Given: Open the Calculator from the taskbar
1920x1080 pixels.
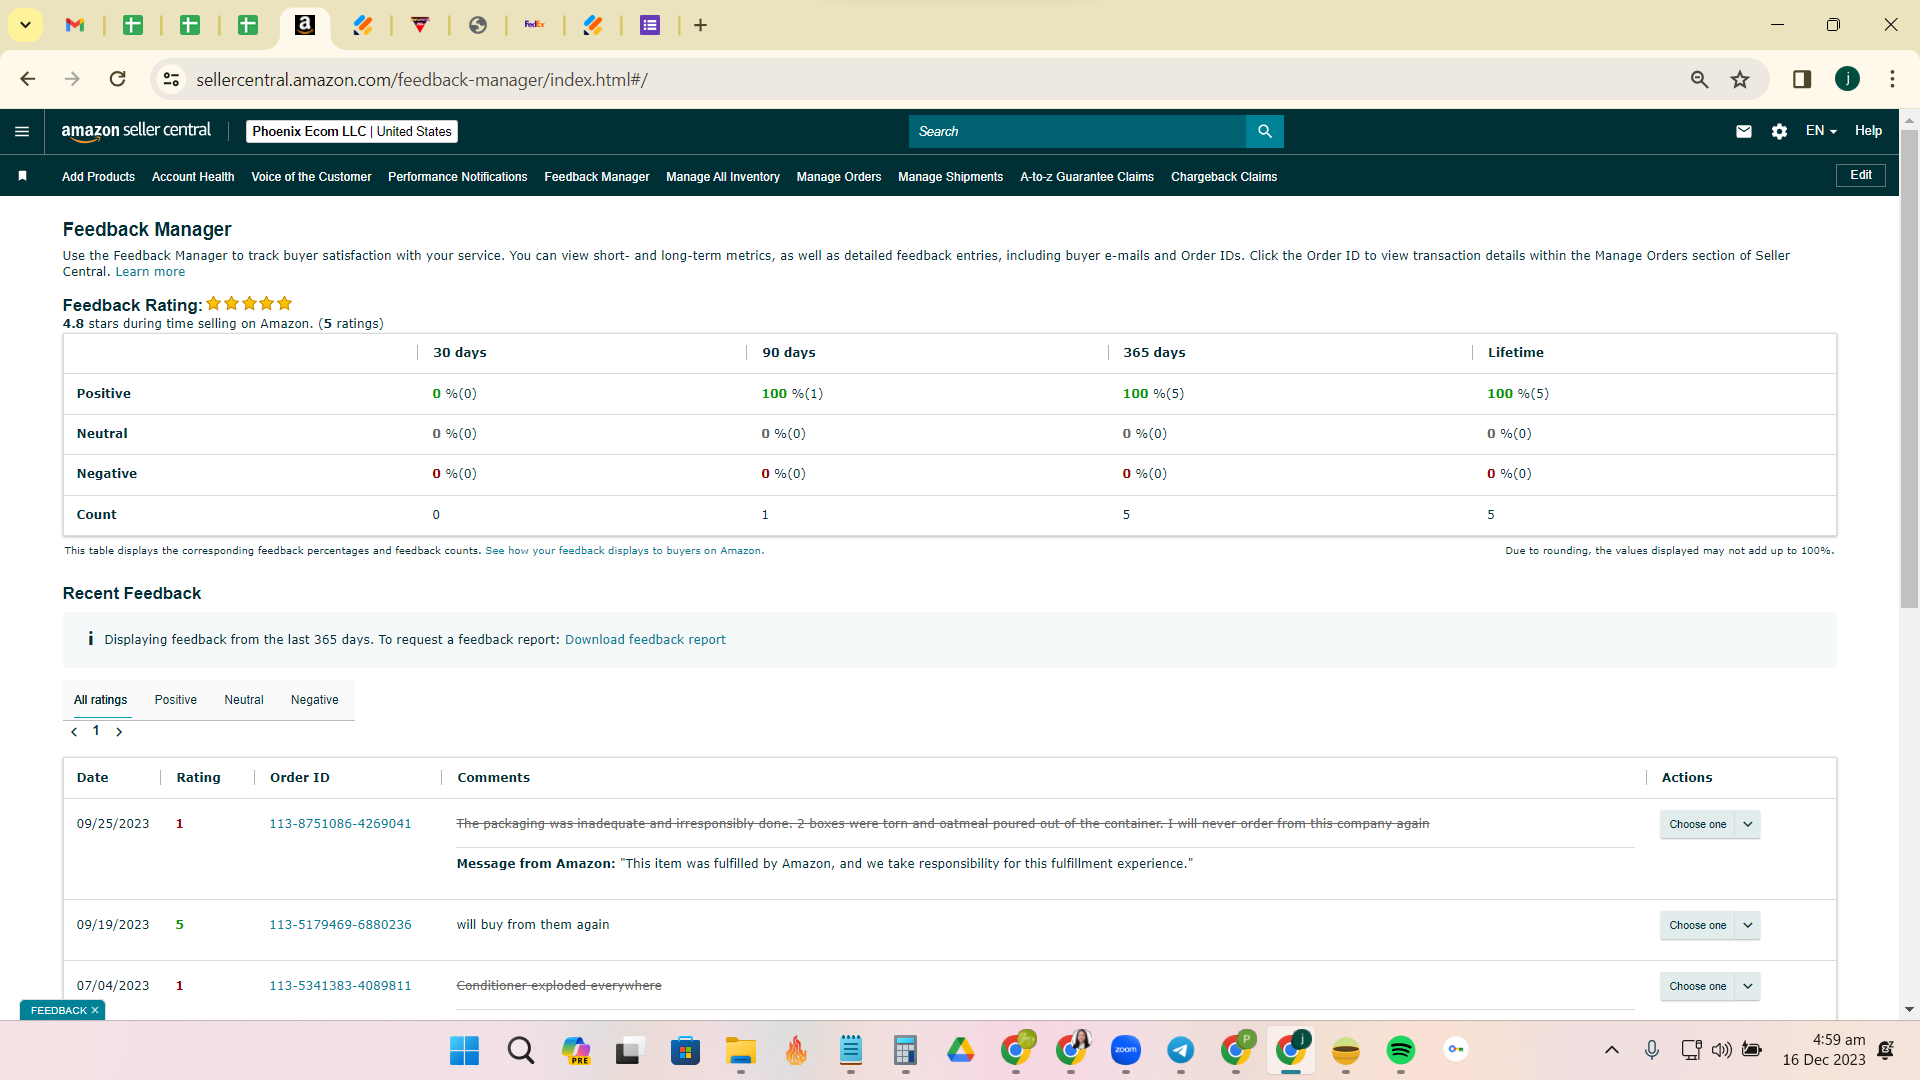Looking at the screenshot, I should pyautogui.click(x=905, y=1050).
